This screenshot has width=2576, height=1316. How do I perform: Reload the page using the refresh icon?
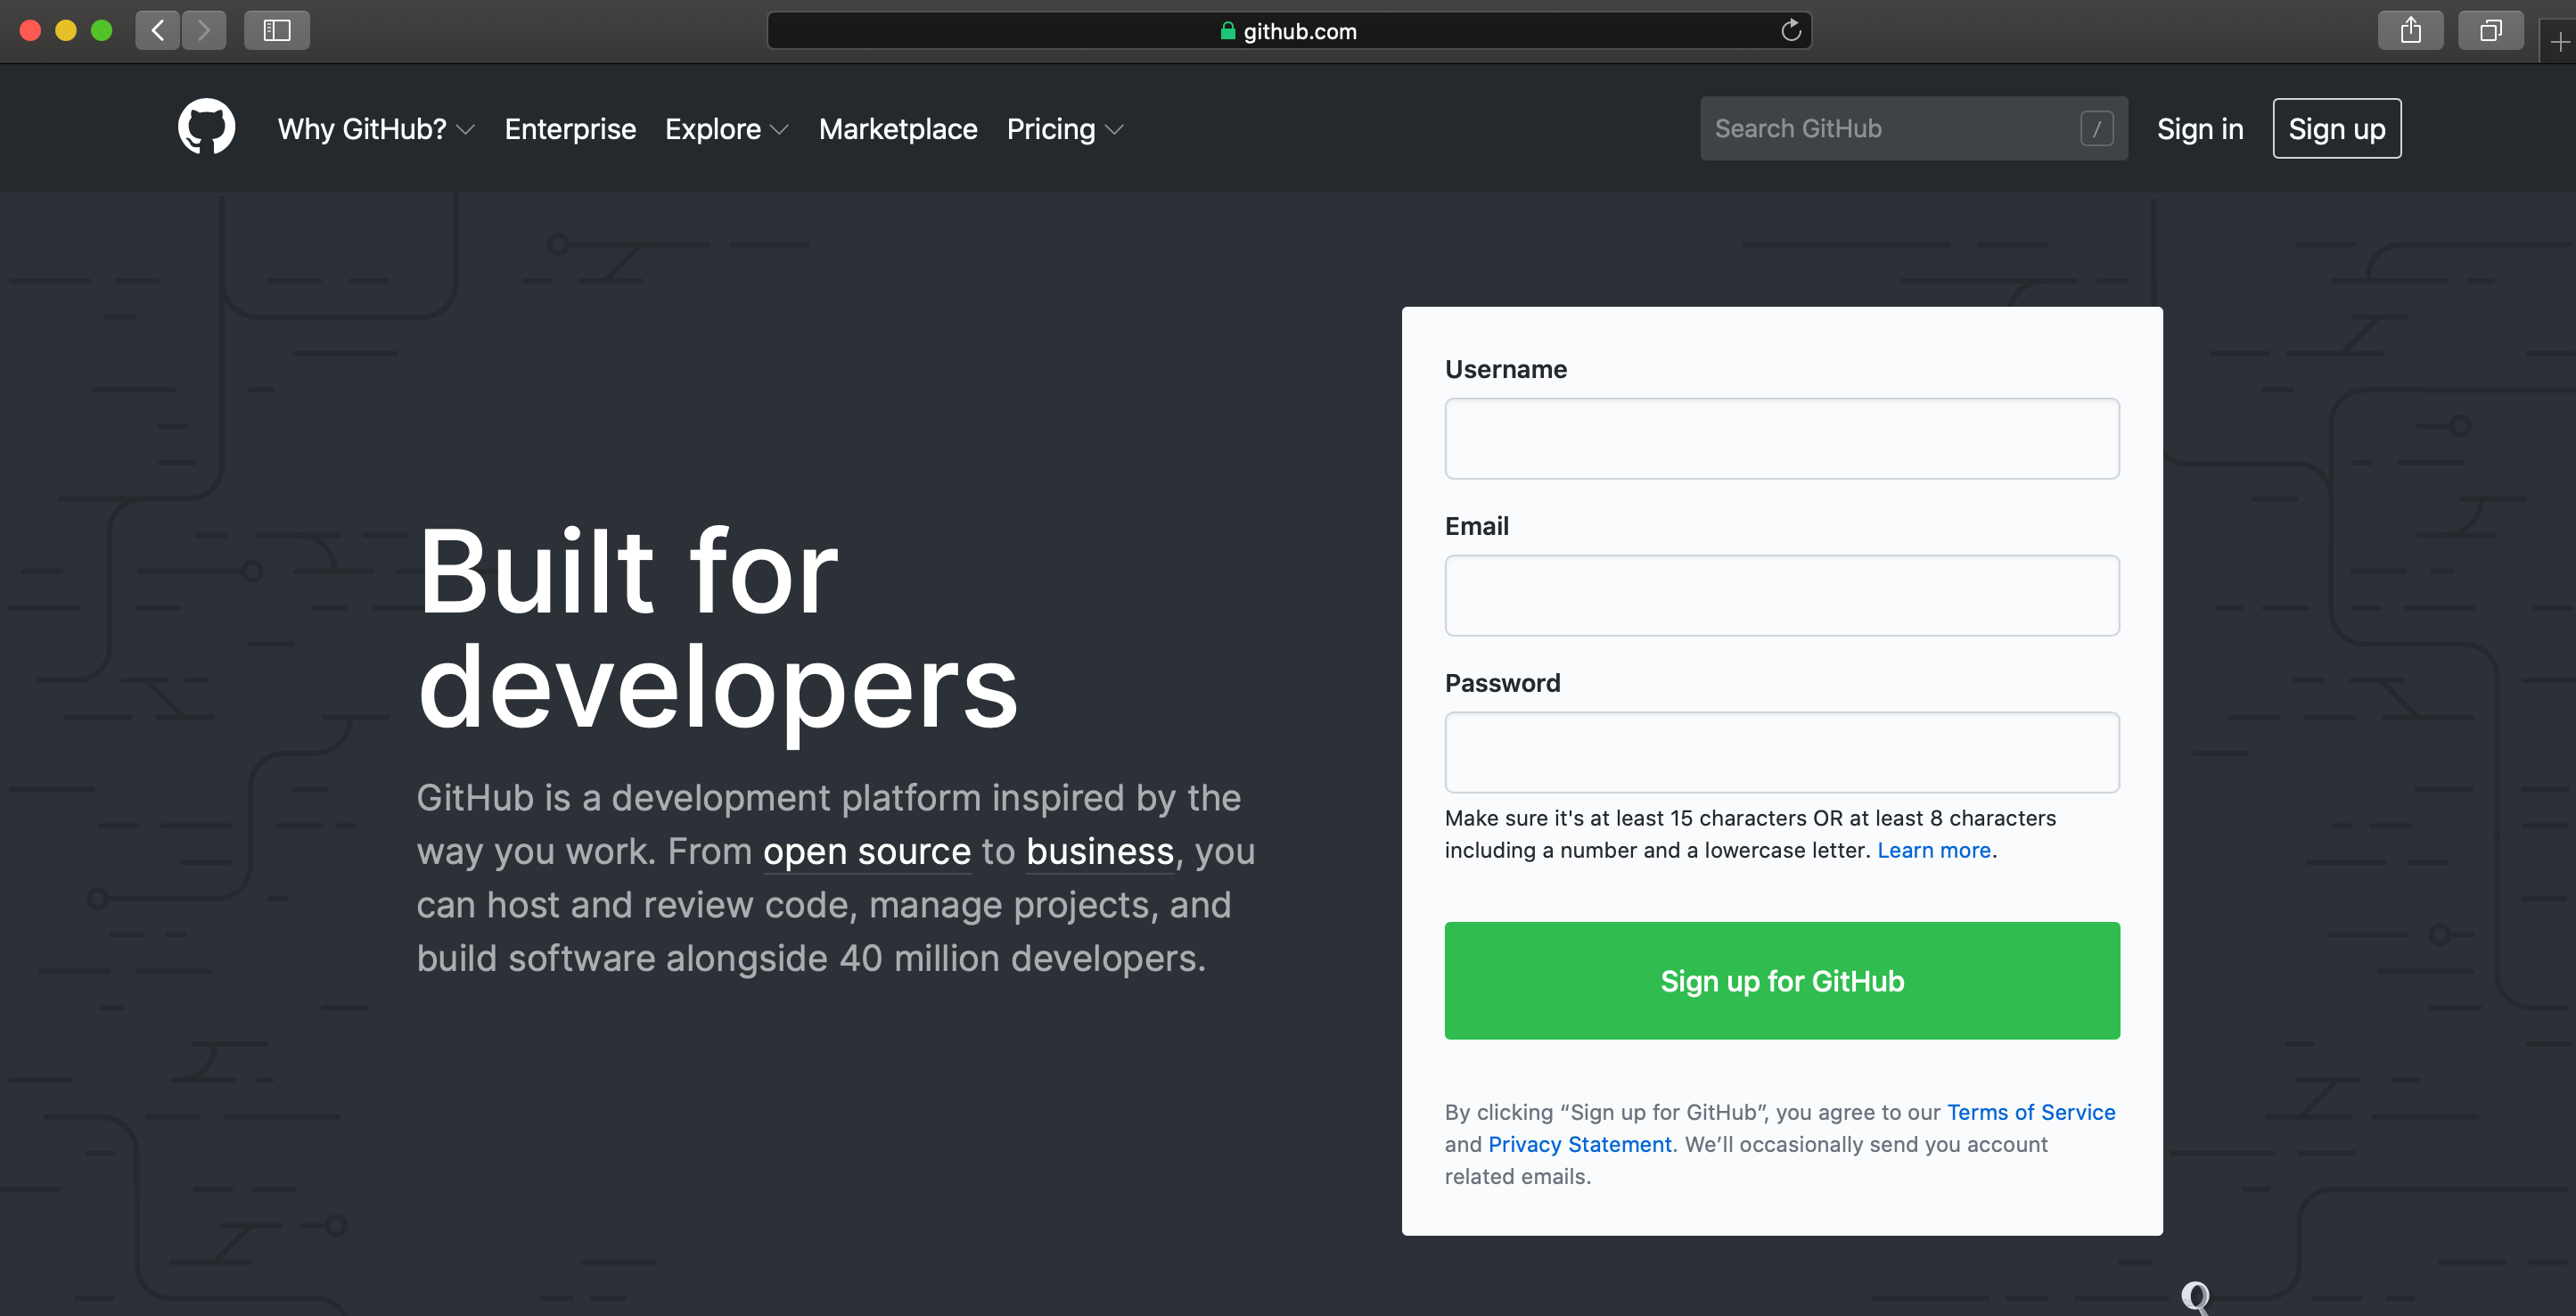click(x=1791, y=30)
